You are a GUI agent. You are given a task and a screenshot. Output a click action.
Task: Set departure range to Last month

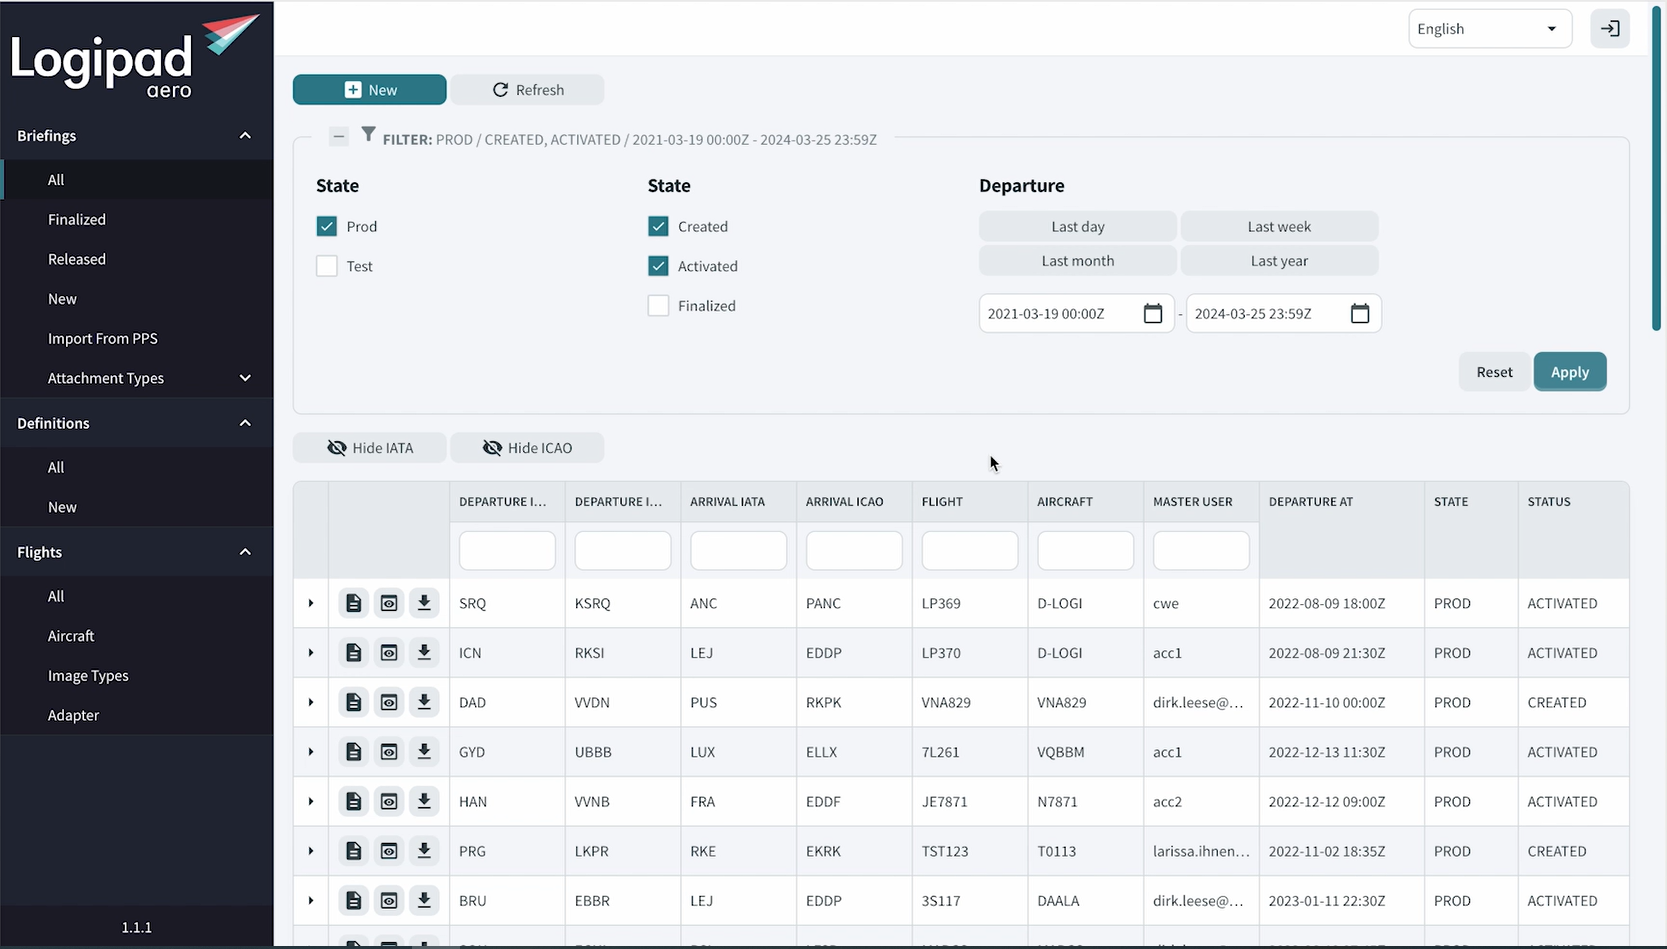(1077, 261)
